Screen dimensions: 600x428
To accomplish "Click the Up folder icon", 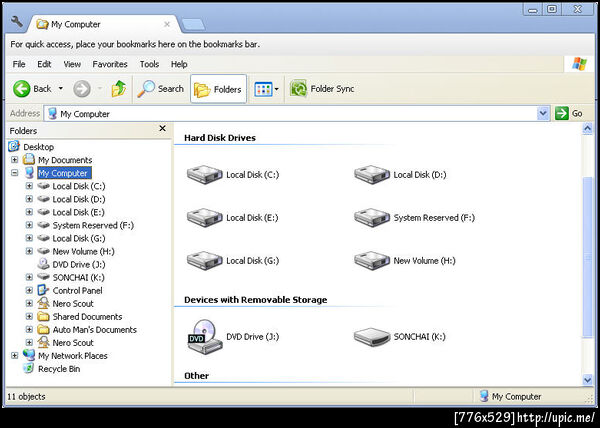I will (x=119, y=89).
